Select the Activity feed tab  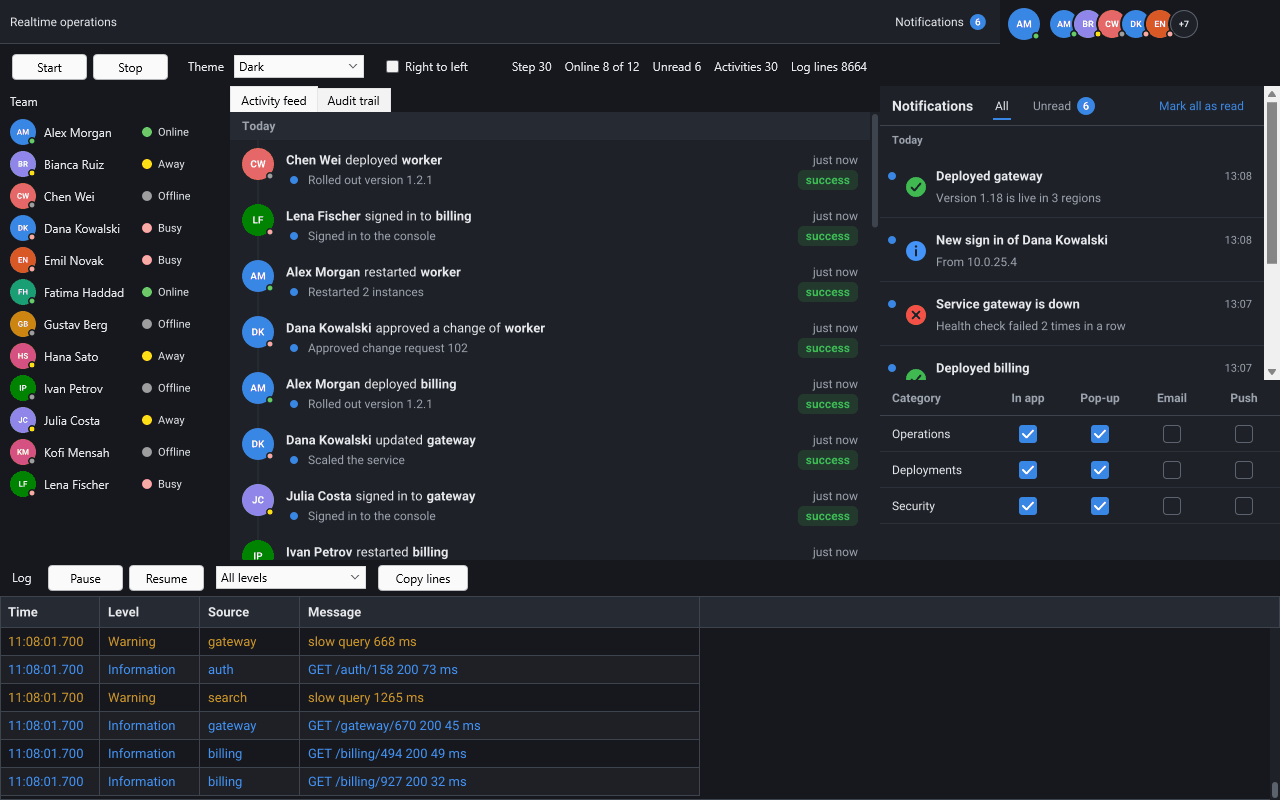(274, 101)
